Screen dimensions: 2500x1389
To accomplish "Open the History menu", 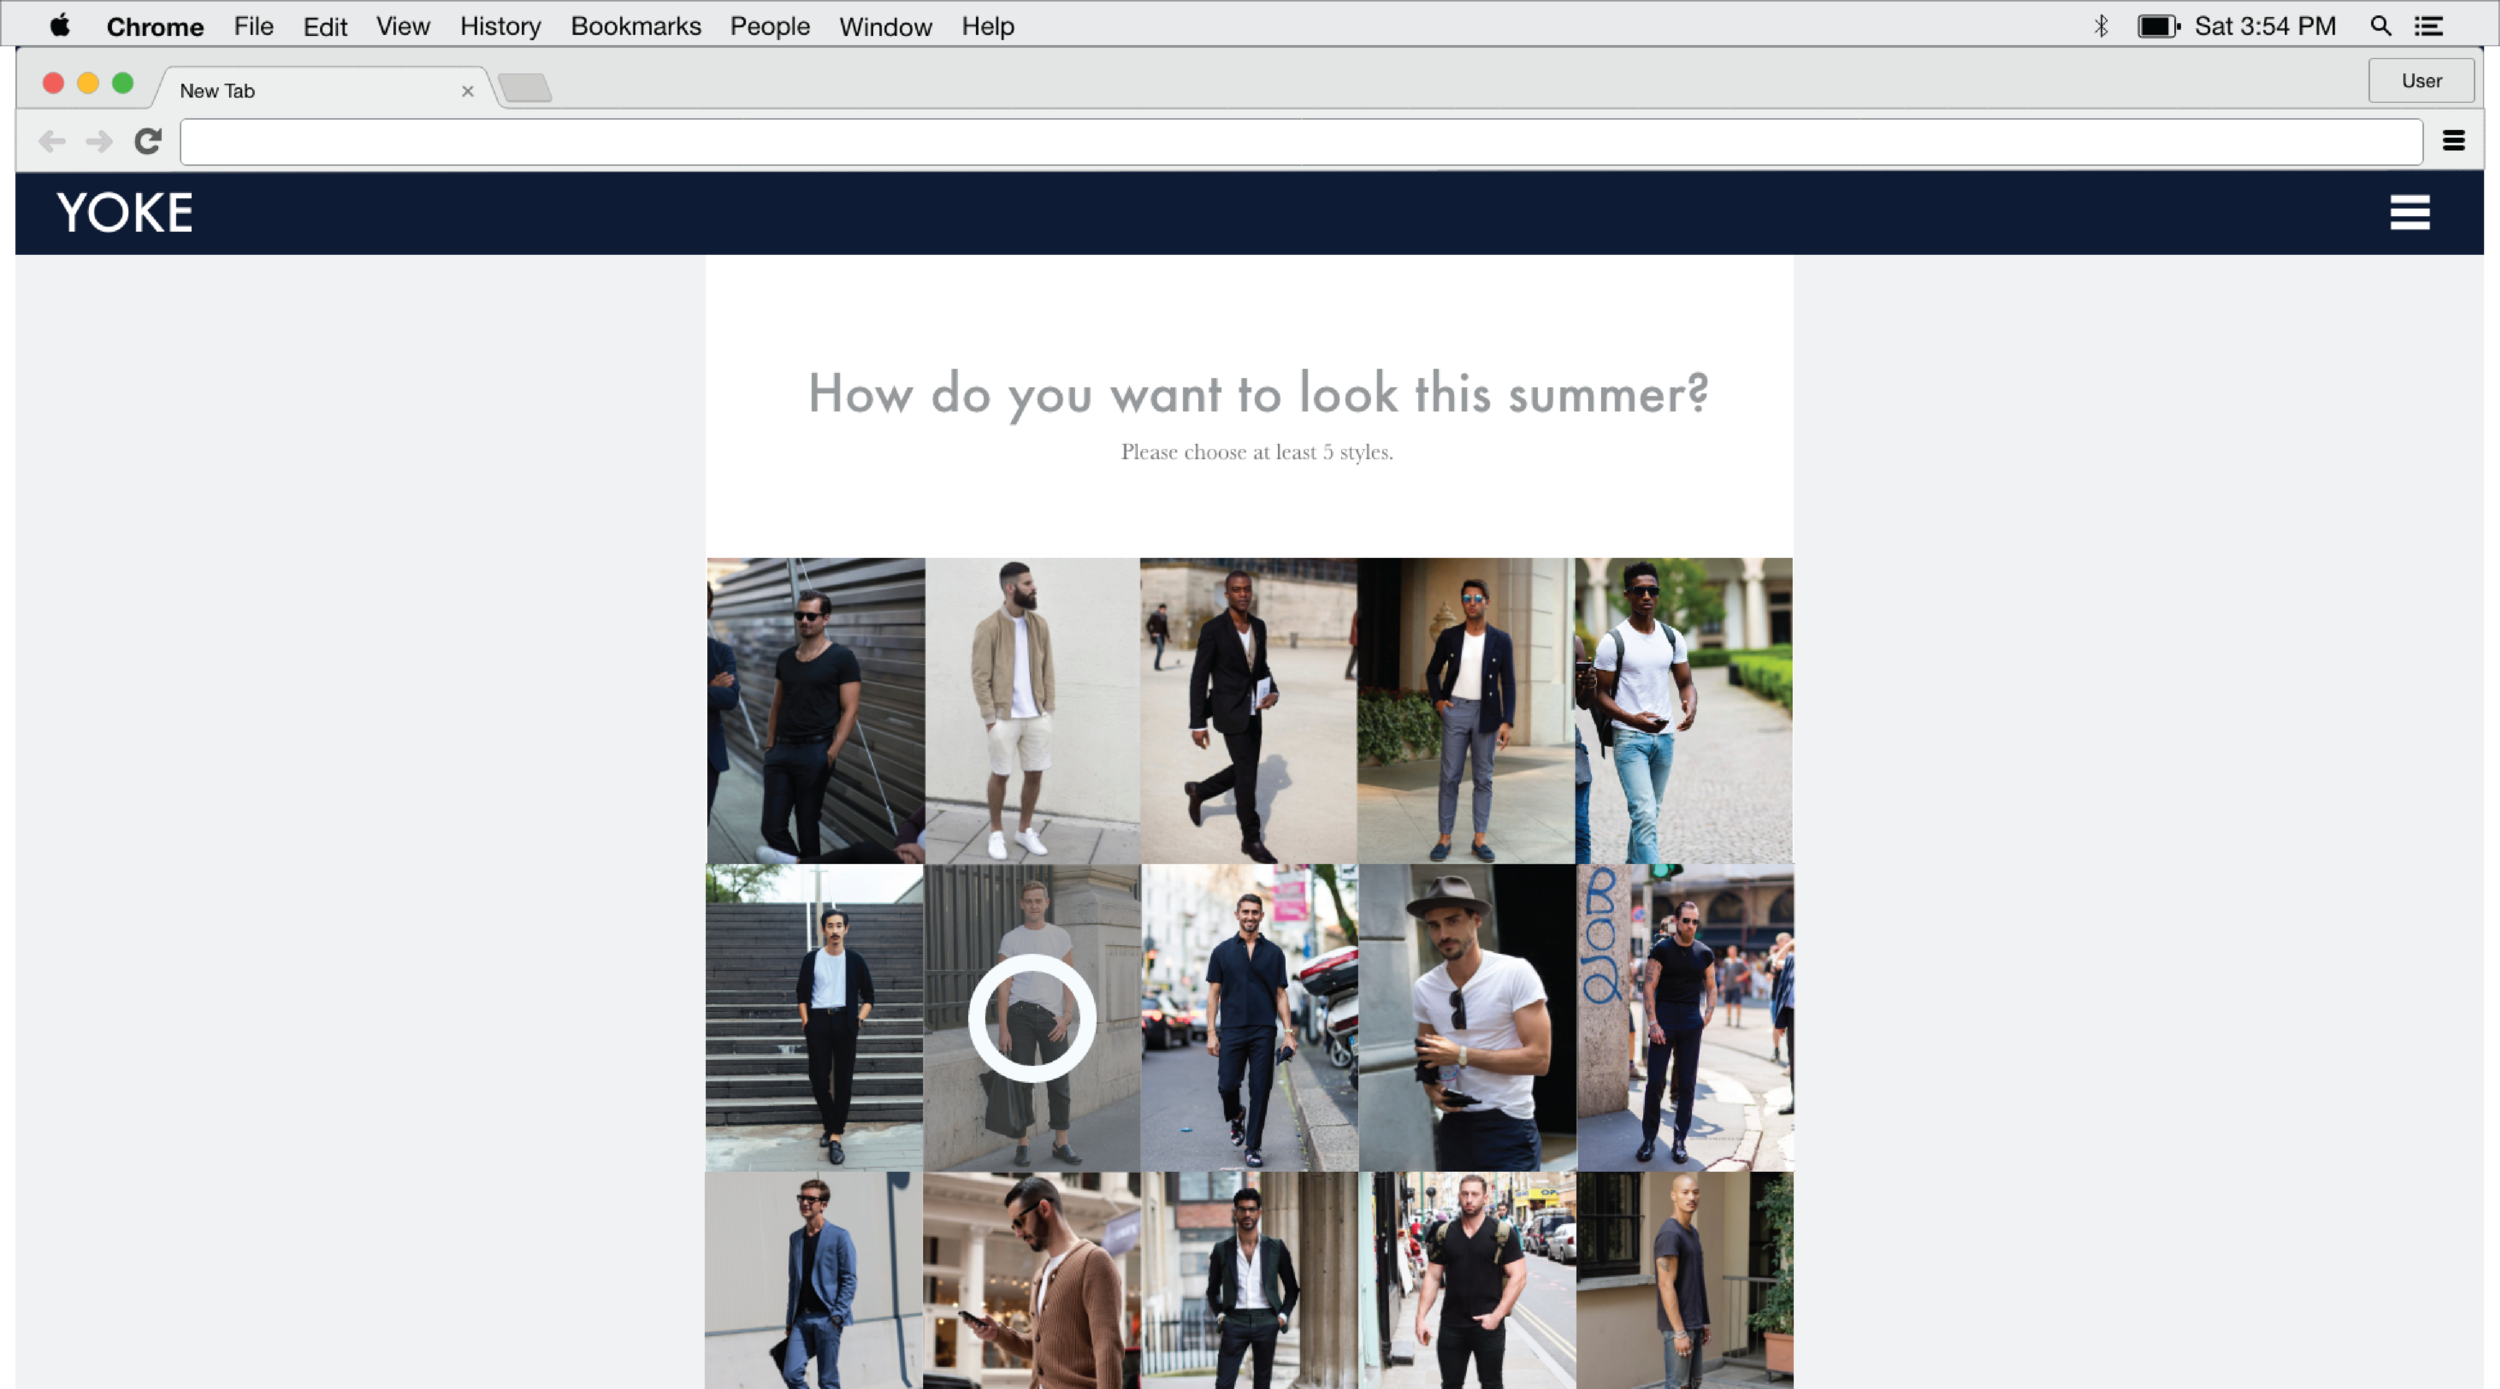I will (500, 27).
